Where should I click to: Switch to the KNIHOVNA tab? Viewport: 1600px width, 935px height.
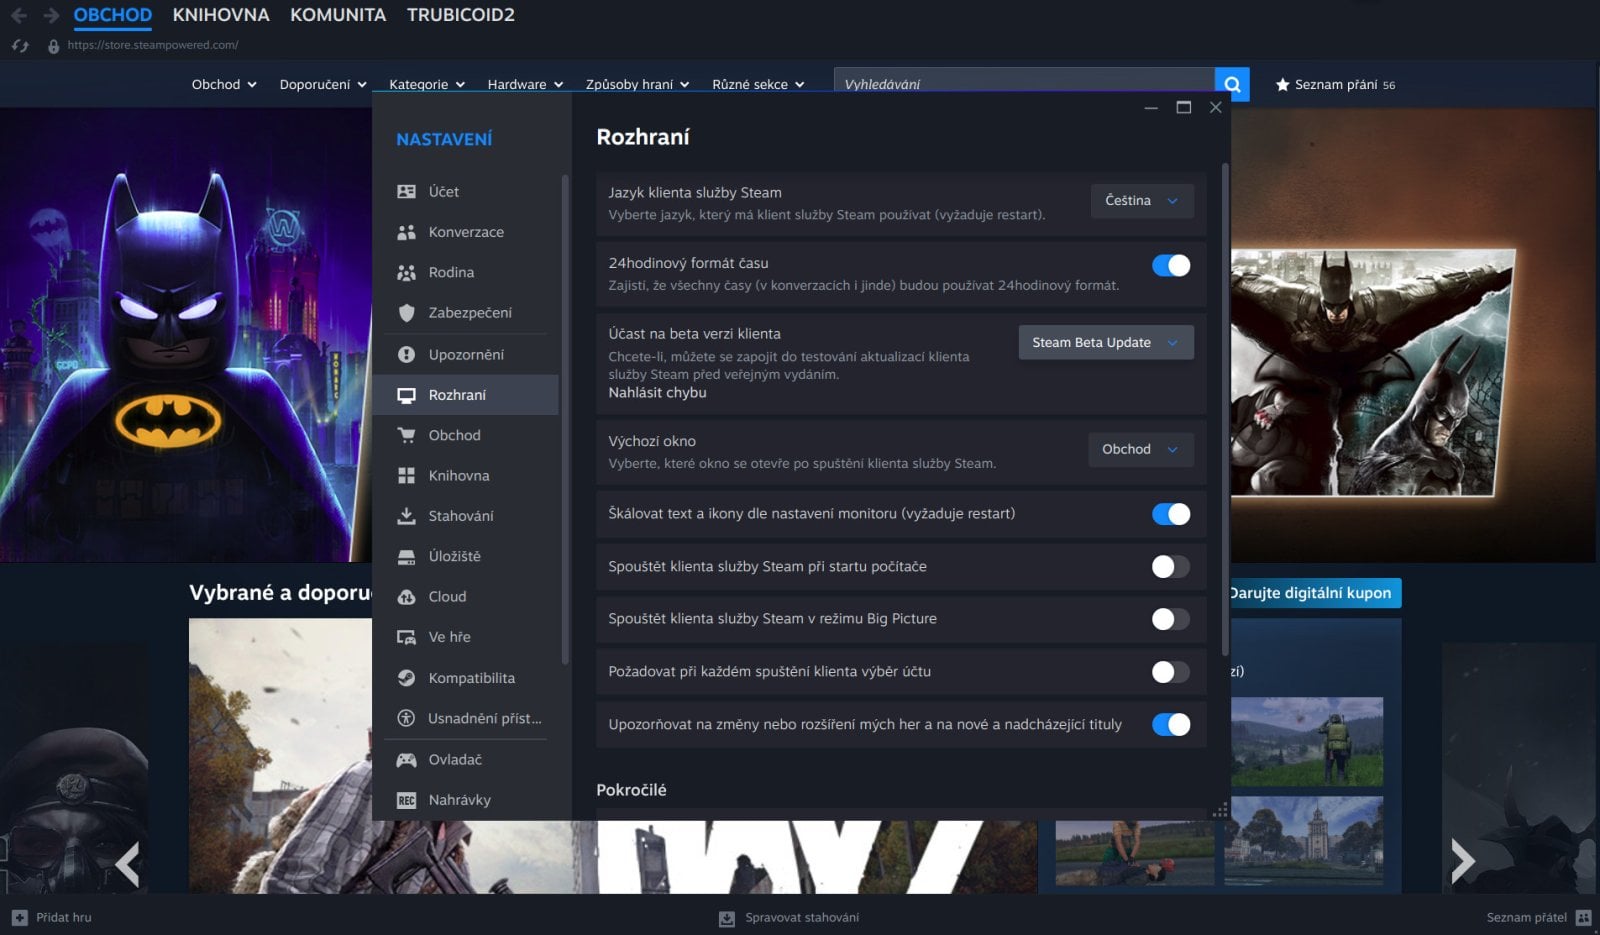221,15
